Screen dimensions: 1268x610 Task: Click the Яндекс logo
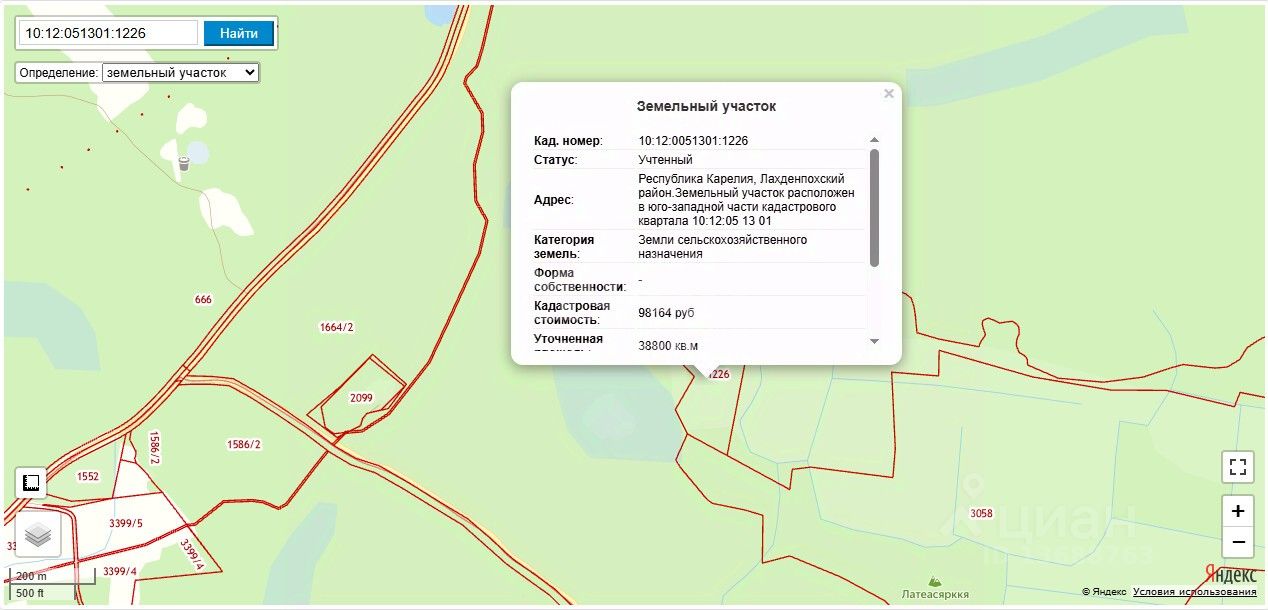(1230, 575)
